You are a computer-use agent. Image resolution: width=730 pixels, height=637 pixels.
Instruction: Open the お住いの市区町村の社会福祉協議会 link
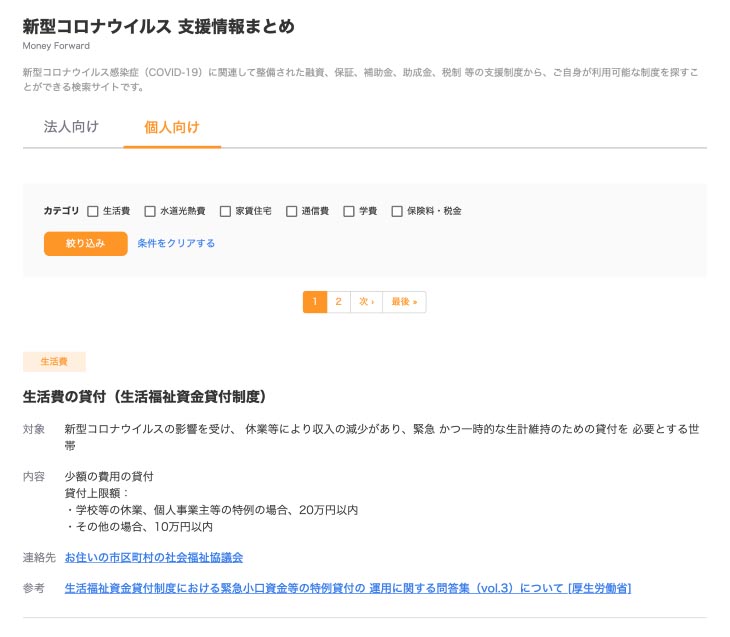click(154, 557)
